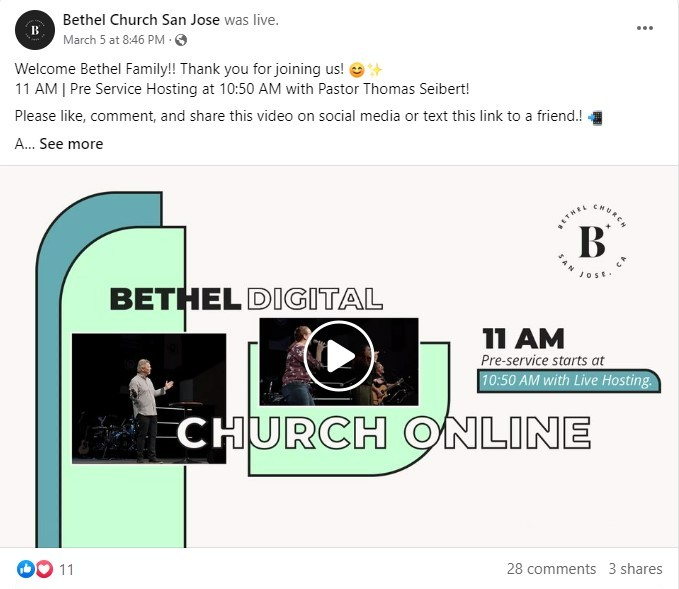The width and height of the screenshot is (679, 589).
Task: View the 3 shares list
Action: (635, 569)
